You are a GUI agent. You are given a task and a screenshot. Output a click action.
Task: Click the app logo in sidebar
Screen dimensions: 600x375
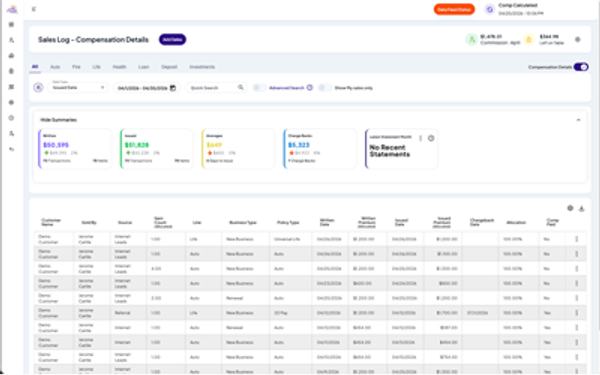click(x=12, y=9)
